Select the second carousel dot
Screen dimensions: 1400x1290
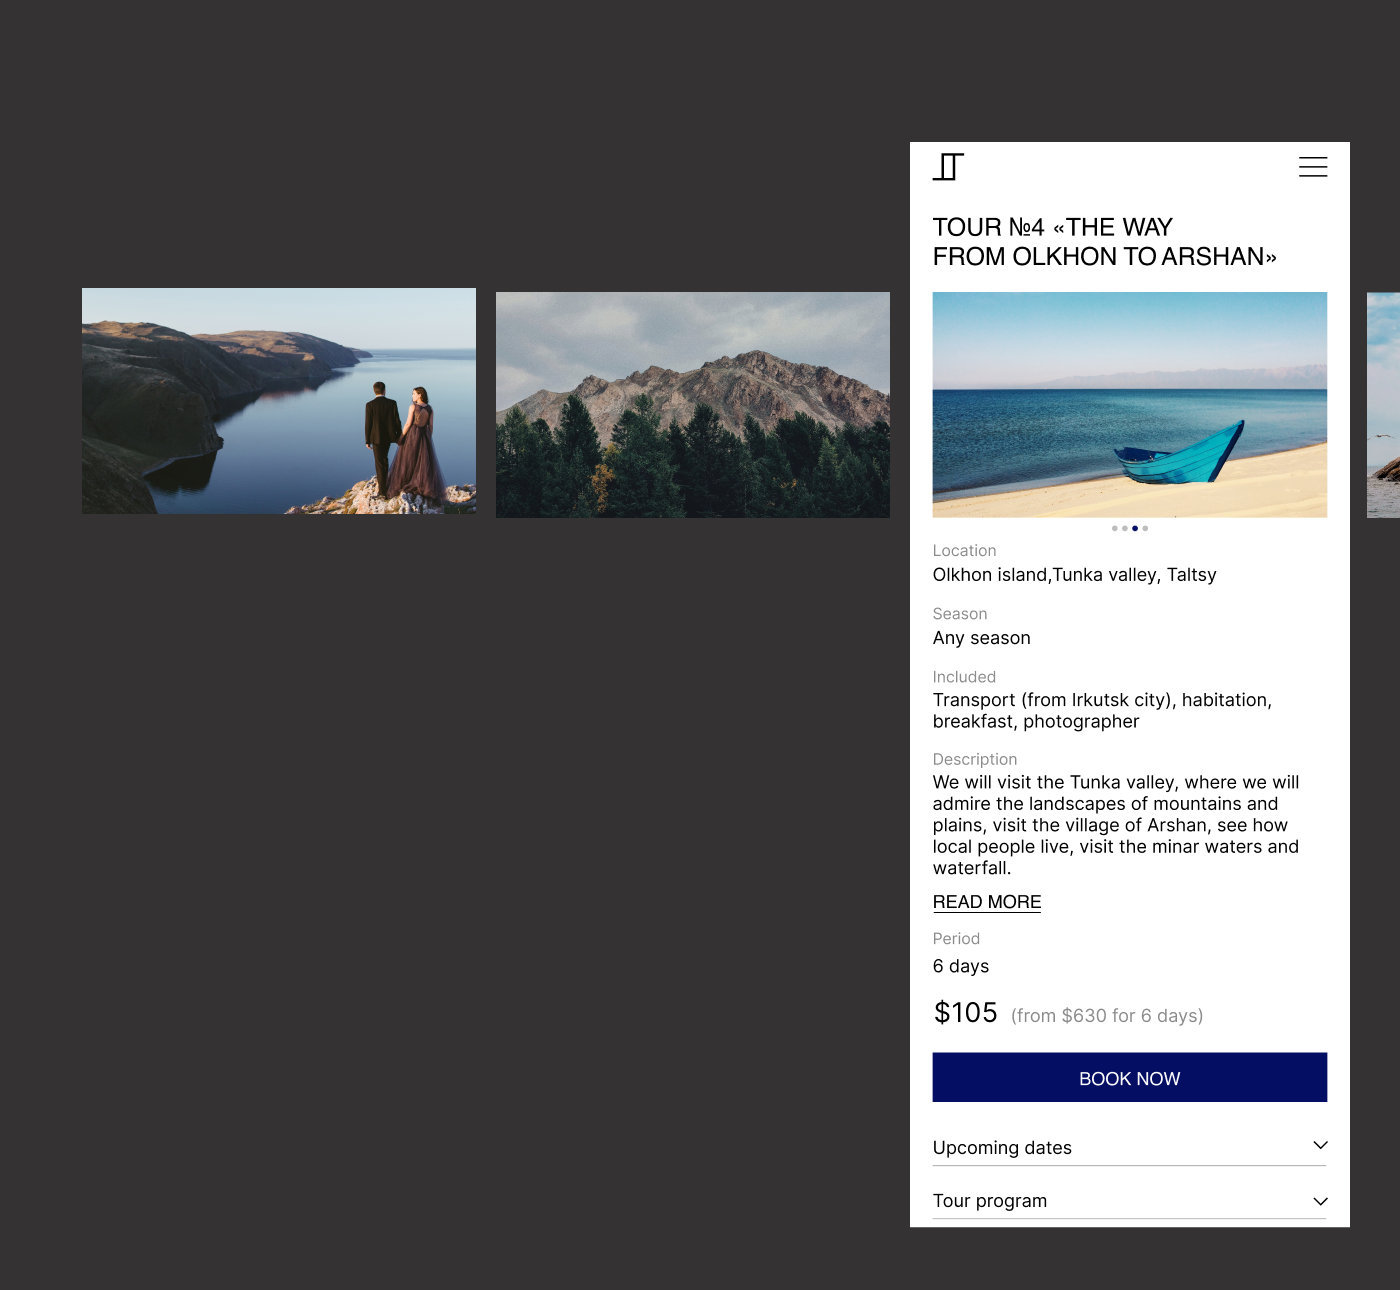1125,528
